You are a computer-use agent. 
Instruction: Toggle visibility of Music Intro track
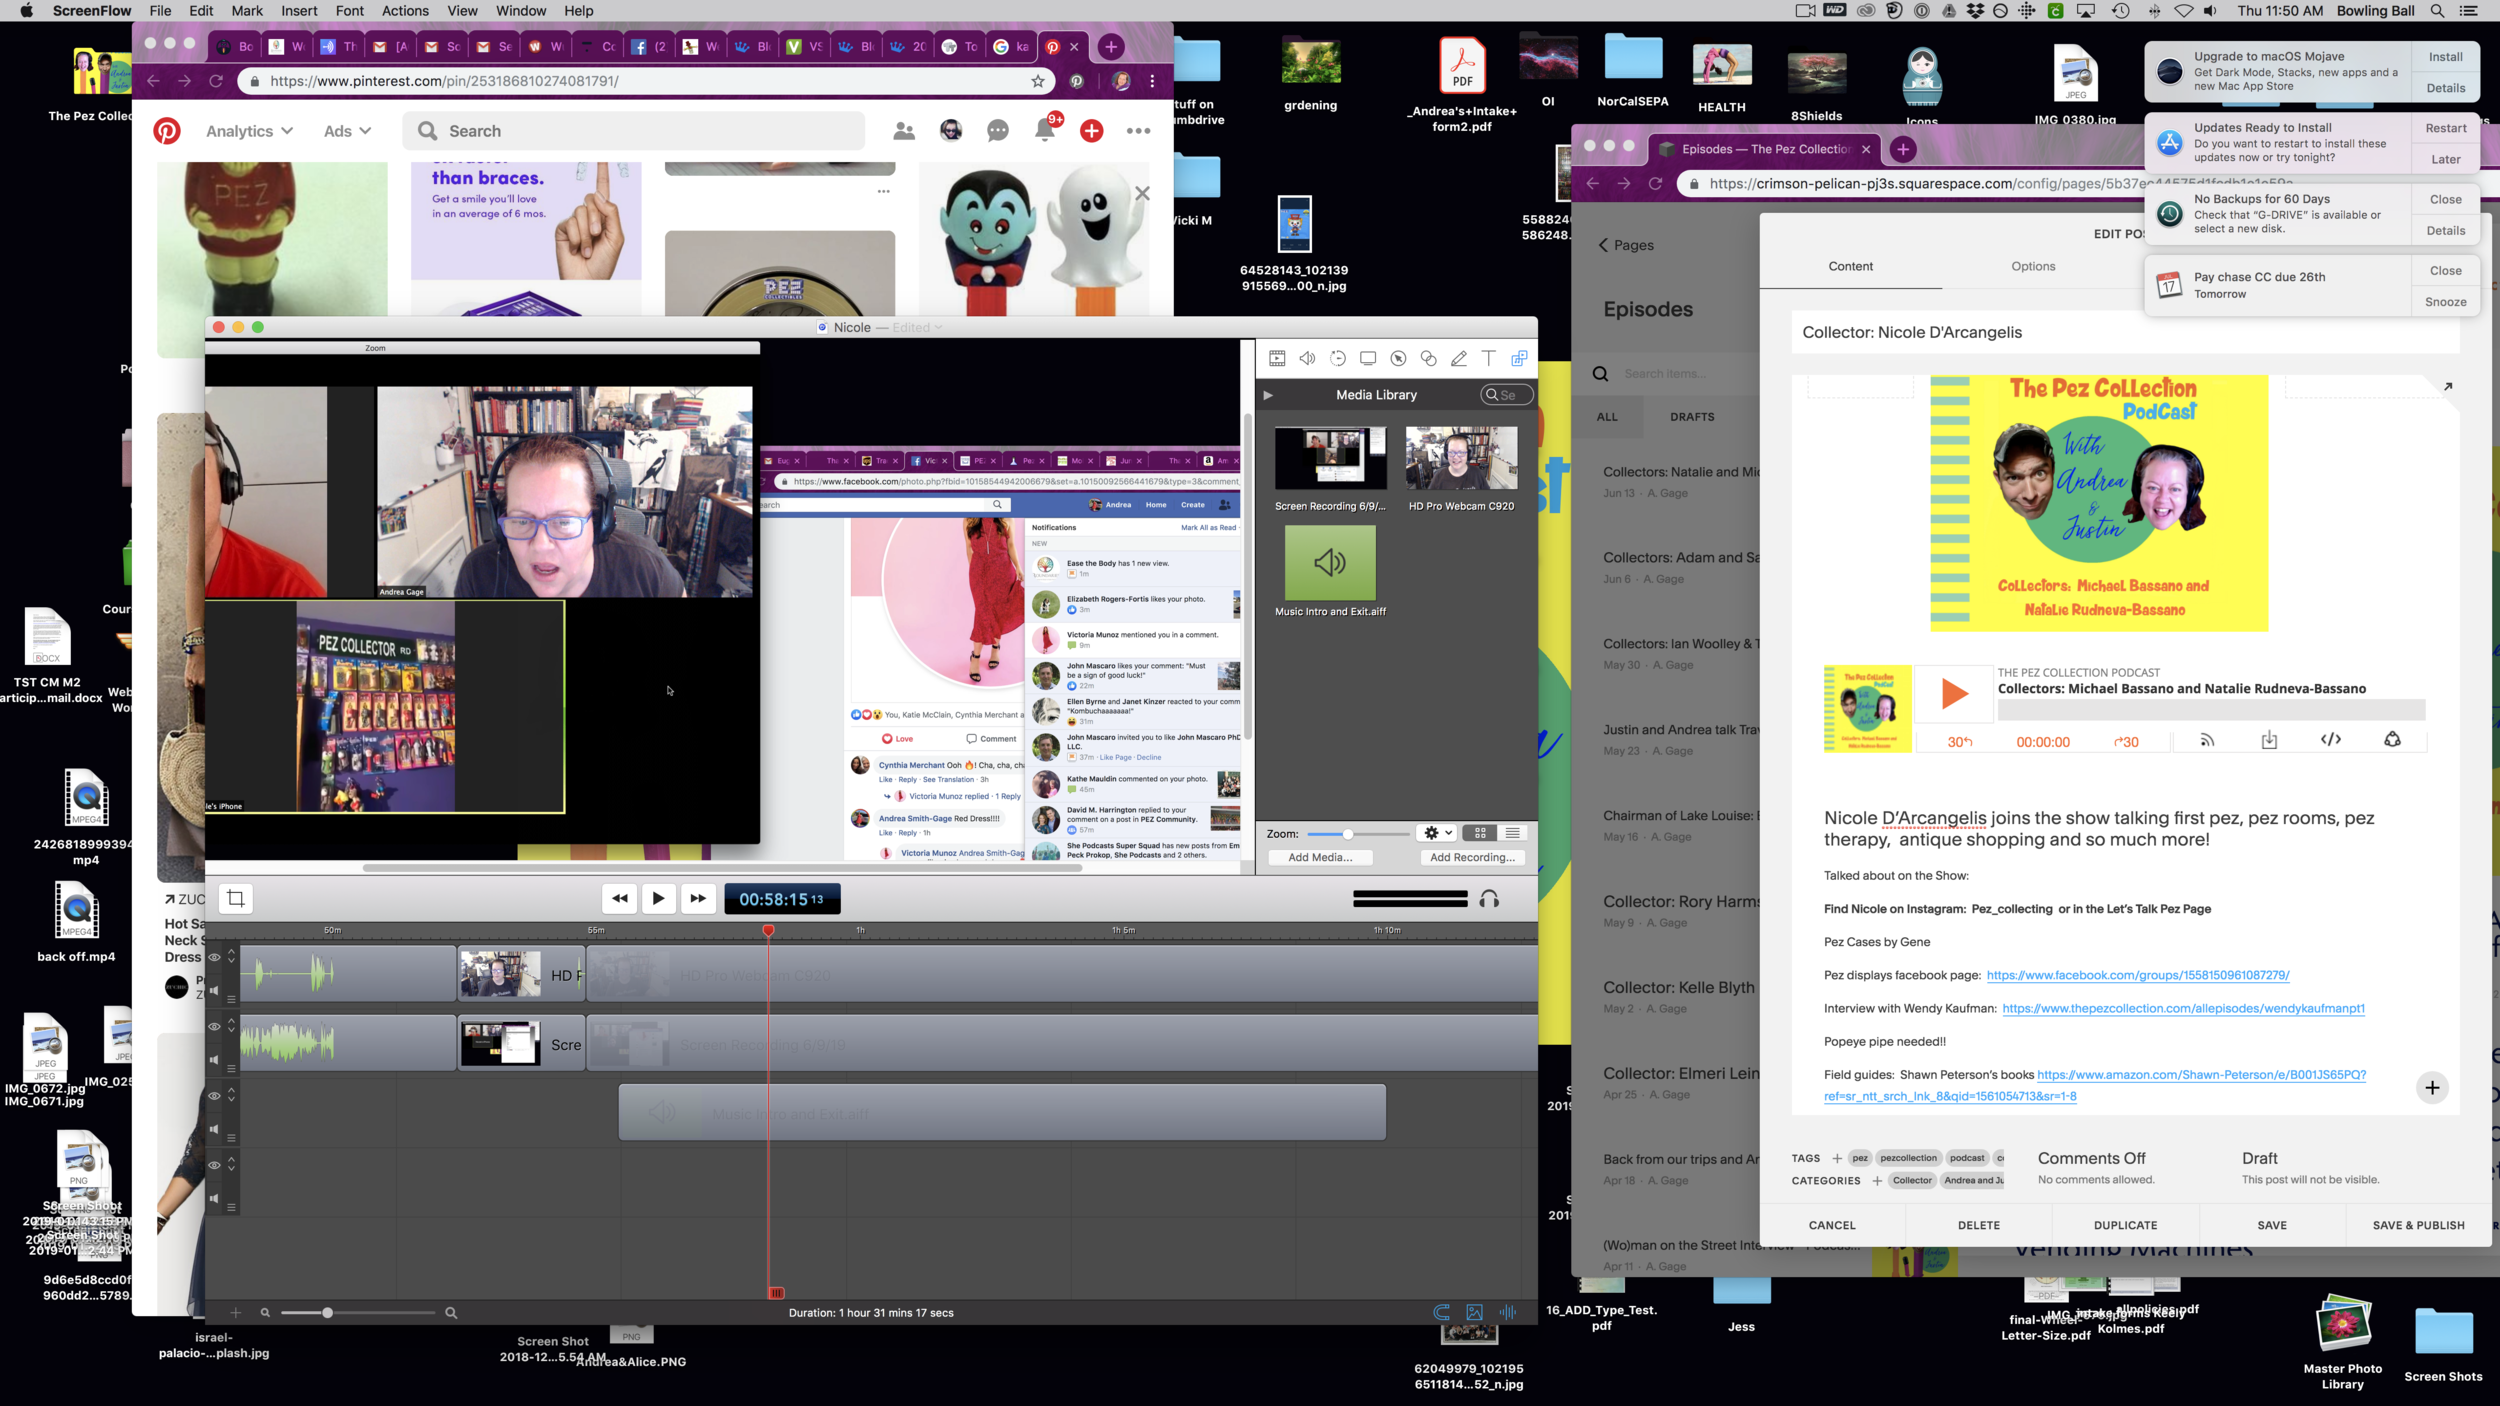[x=214, y=1096]
